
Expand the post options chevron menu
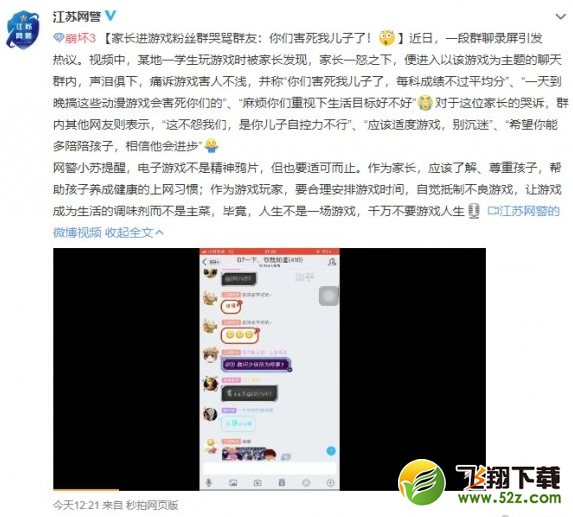[560, 16]
